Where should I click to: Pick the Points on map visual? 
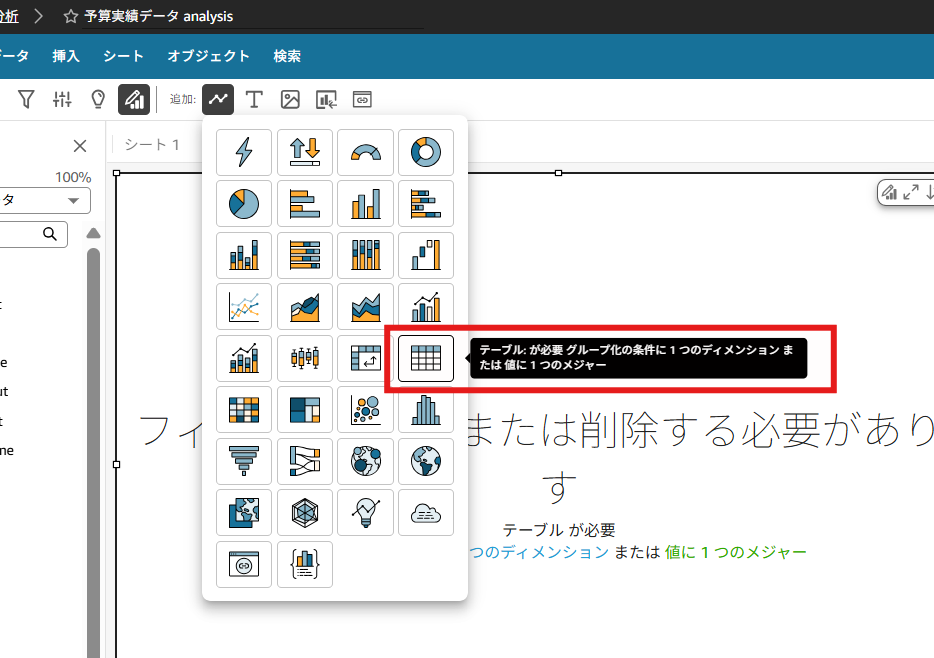coord(365,461)
